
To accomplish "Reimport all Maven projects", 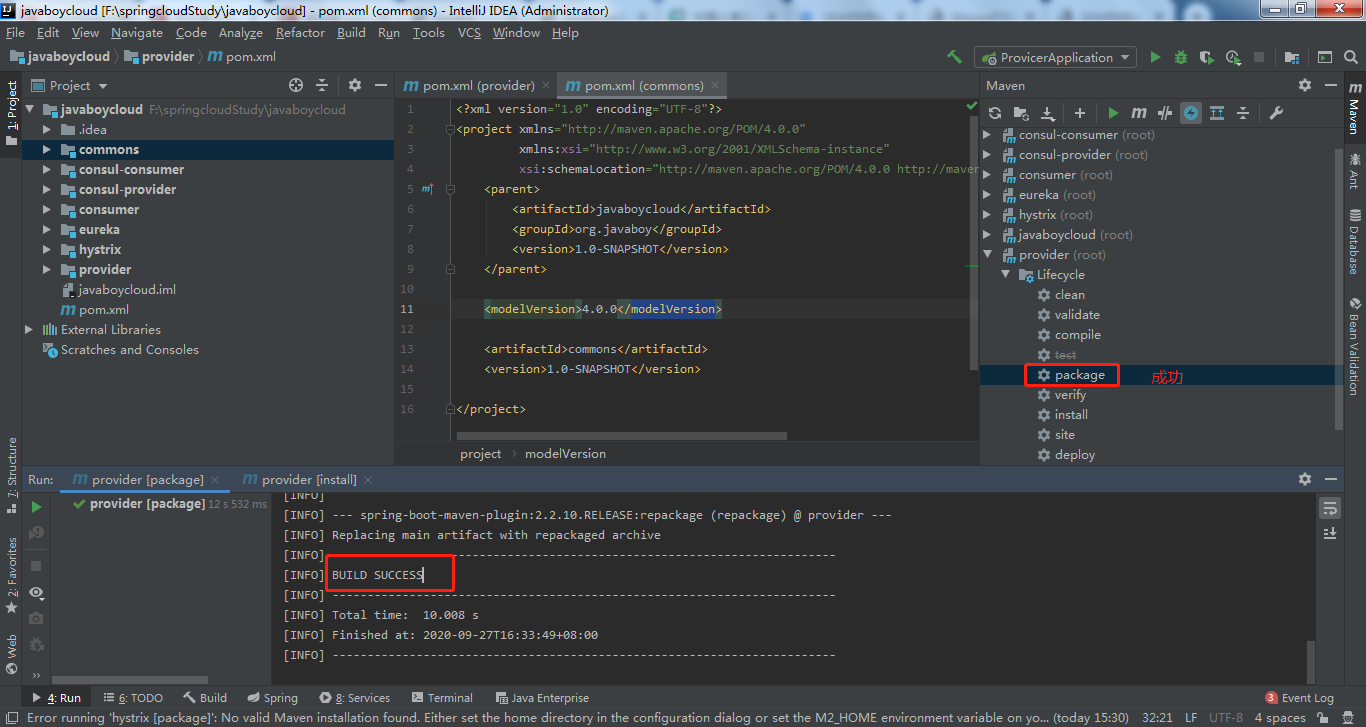I will [995, 113].
